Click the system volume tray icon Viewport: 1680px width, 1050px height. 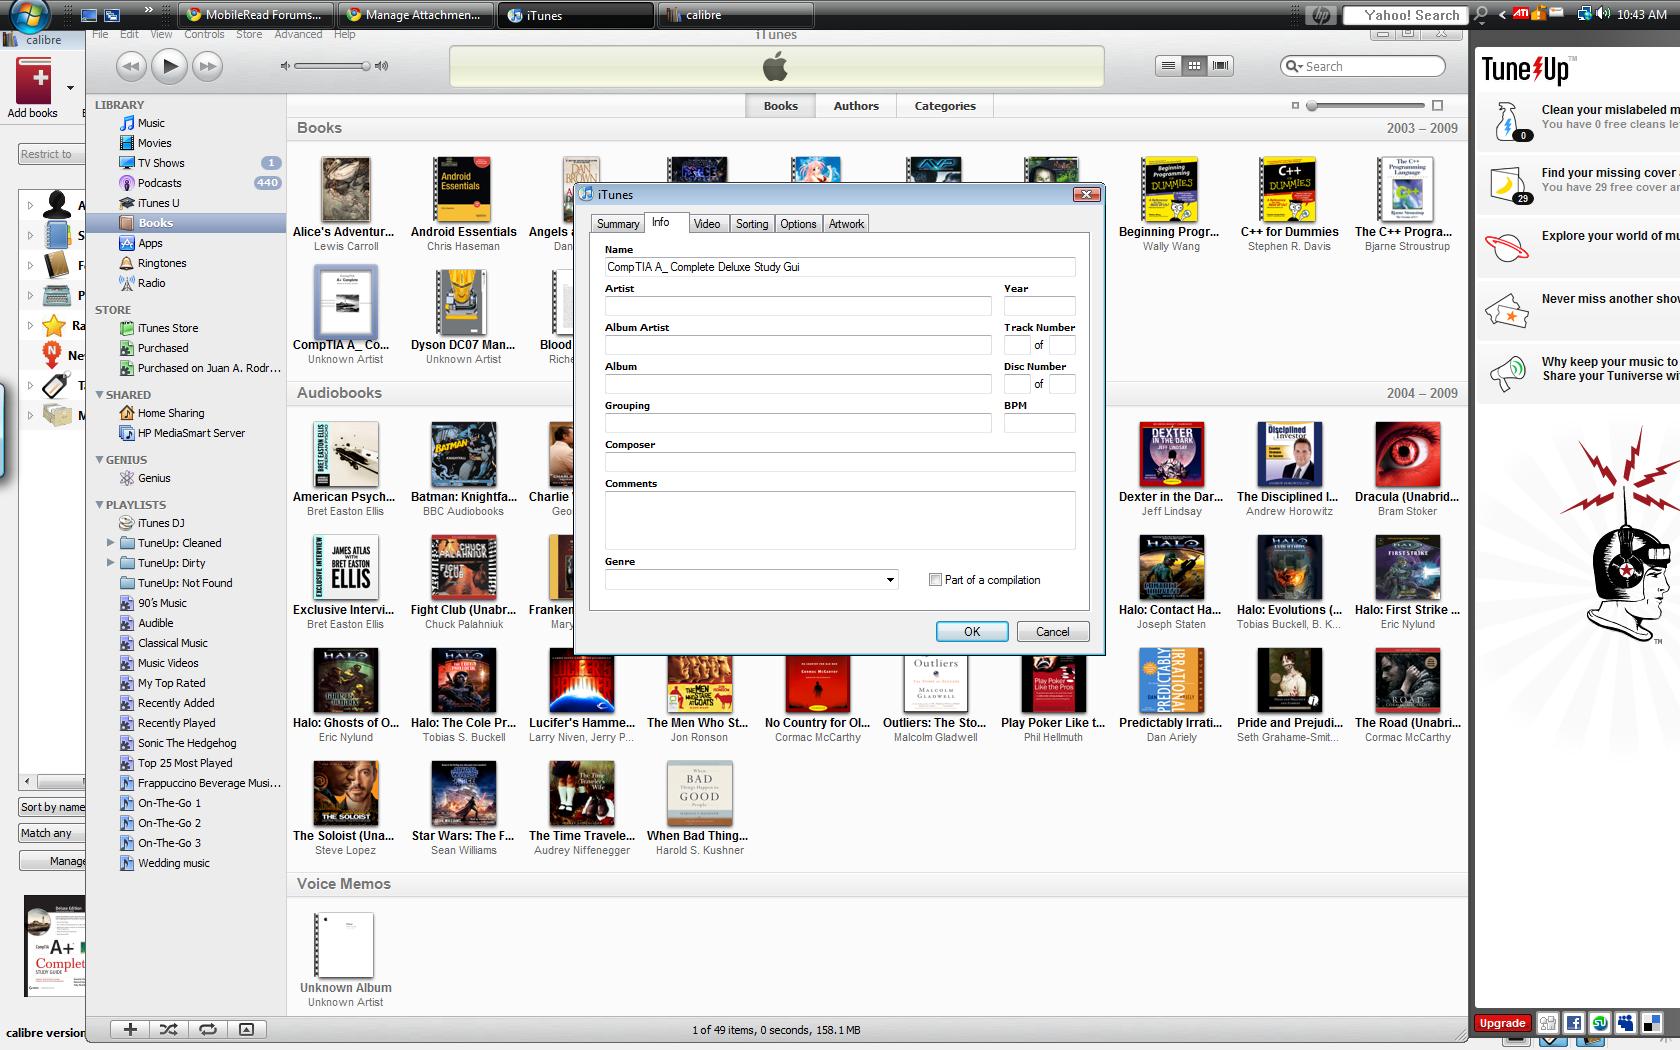[x=1603, y=14]
